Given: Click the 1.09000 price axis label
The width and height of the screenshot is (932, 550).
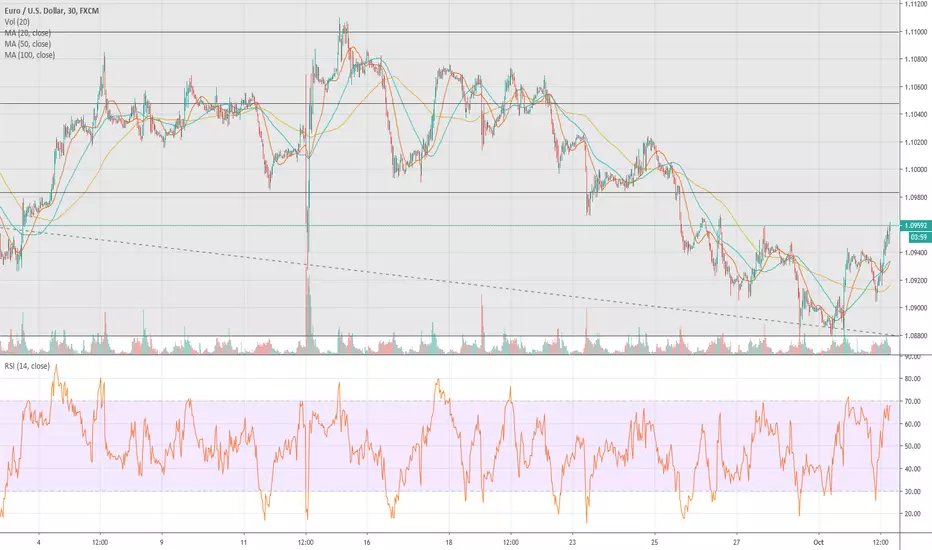Looking at the screenshot, I should (916, 308).
